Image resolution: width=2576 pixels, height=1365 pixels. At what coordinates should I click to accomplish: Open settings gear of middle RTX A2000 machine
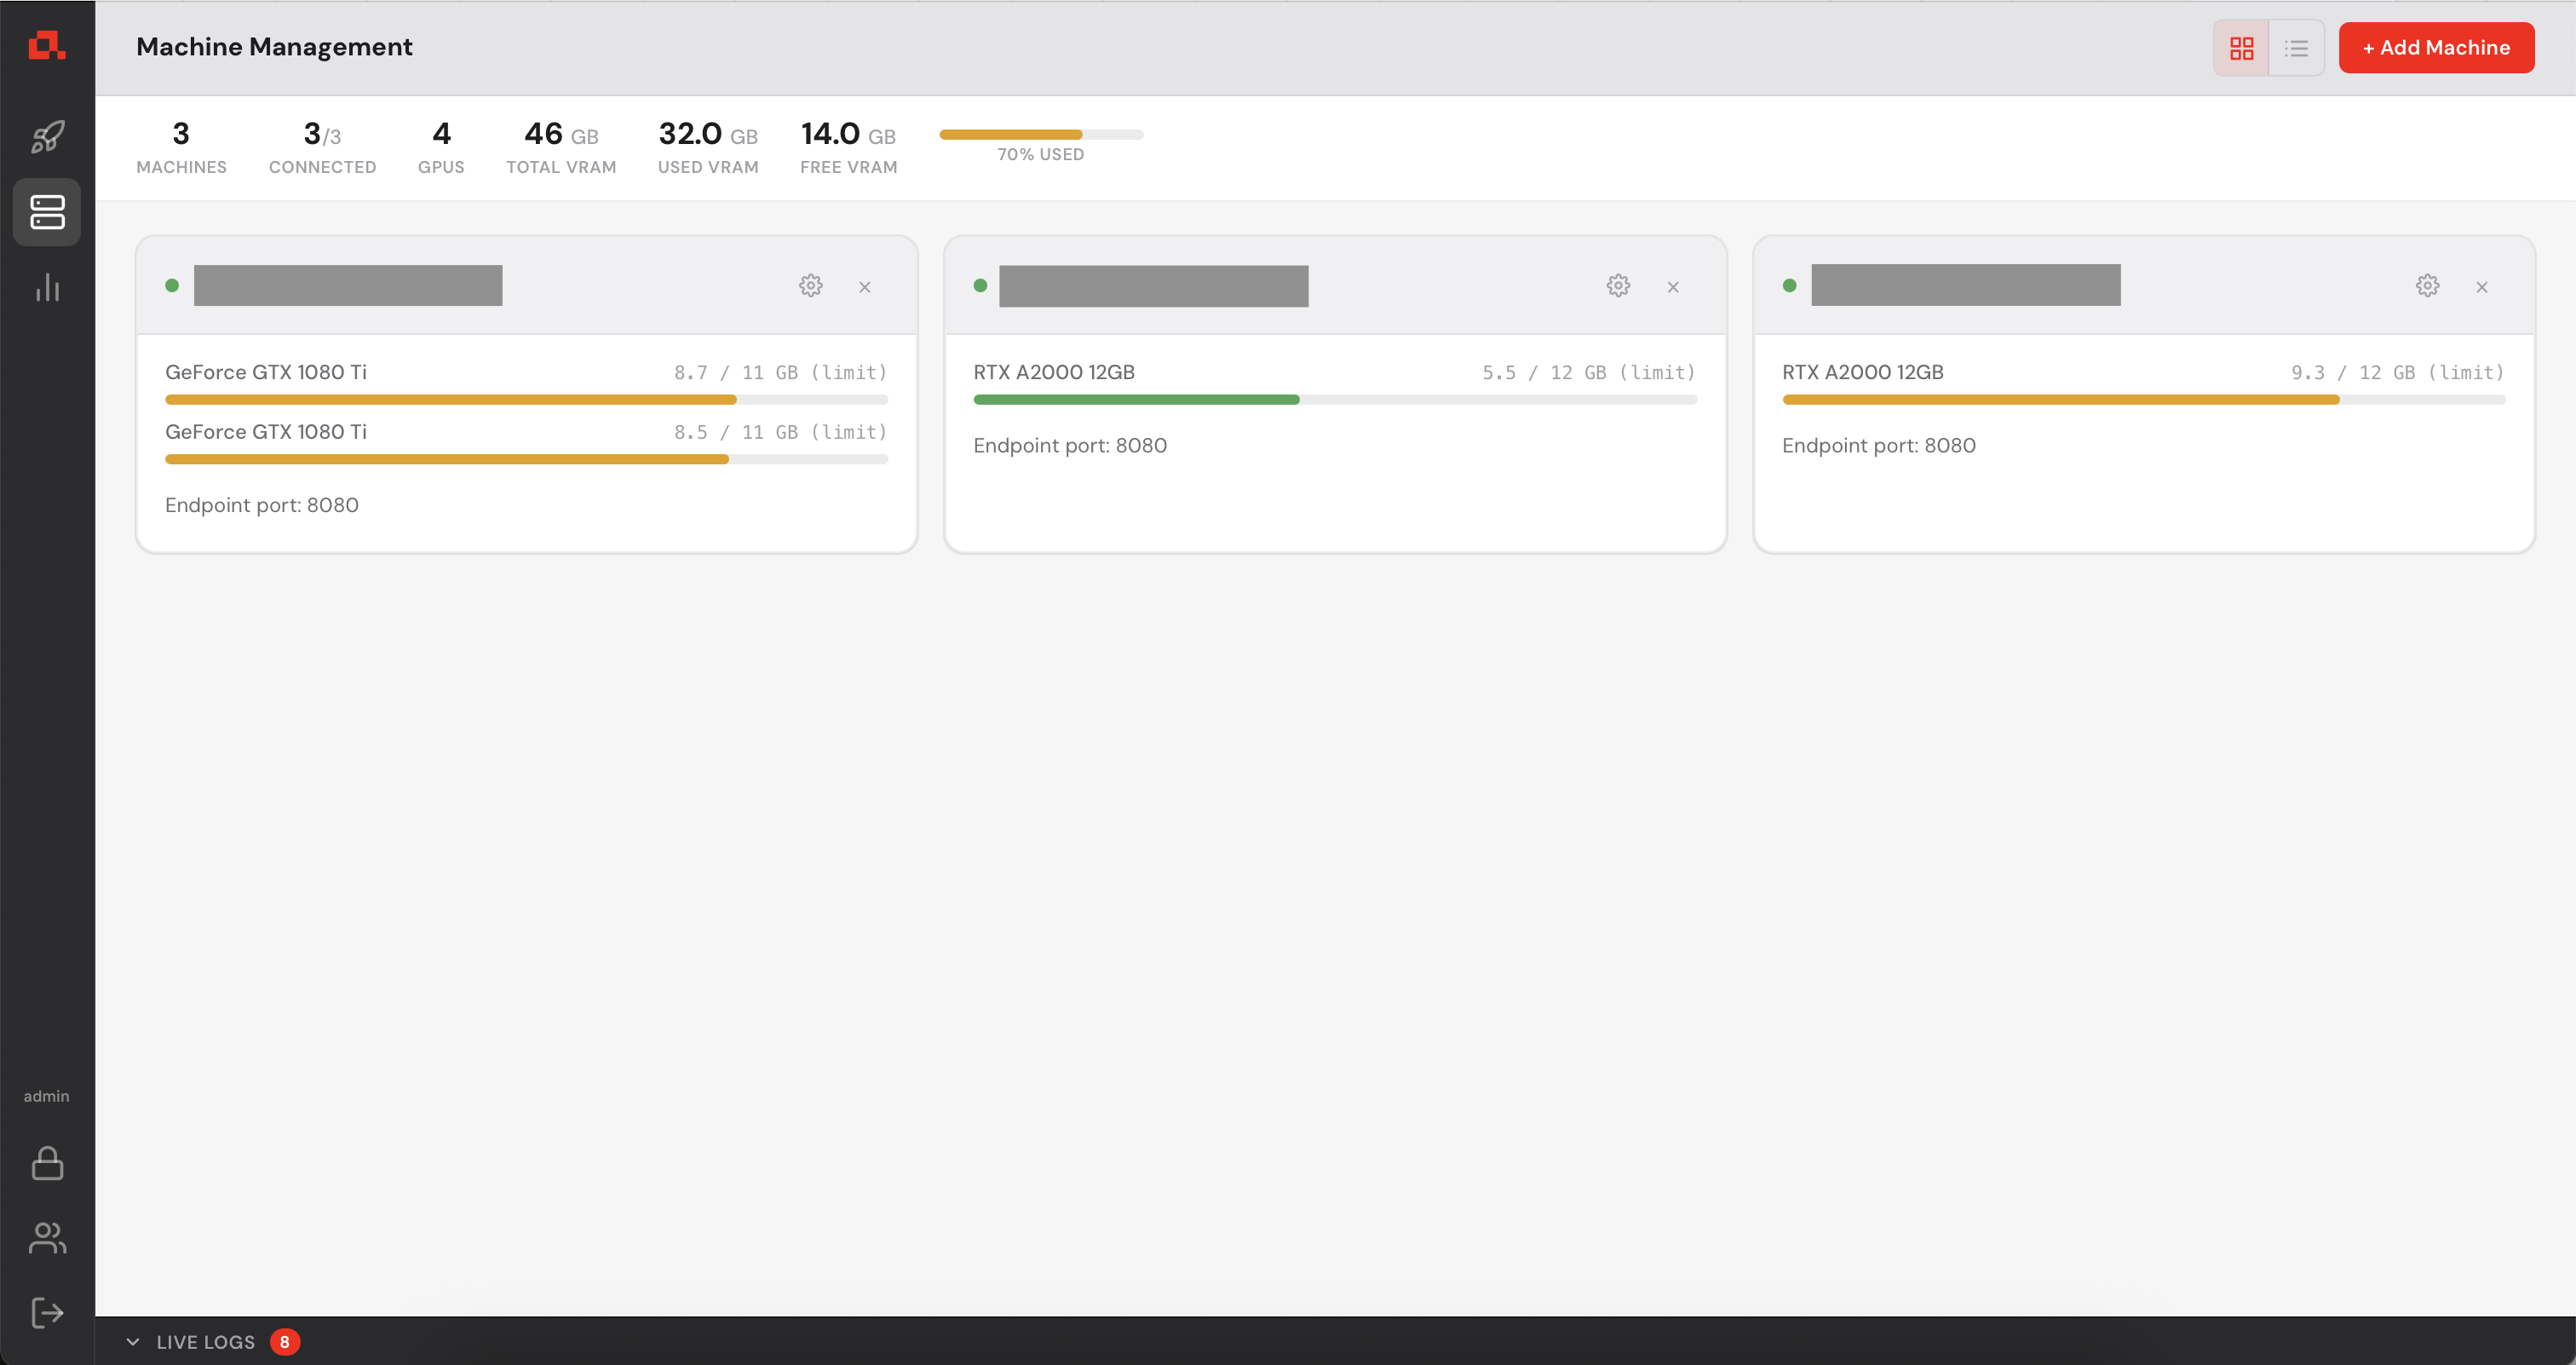(x=1618, y=286)
